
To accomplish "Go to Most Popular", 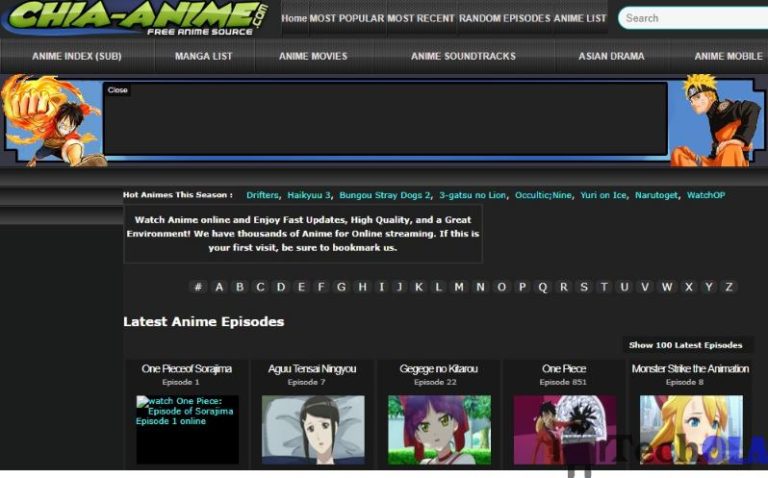I will (347, 19).
